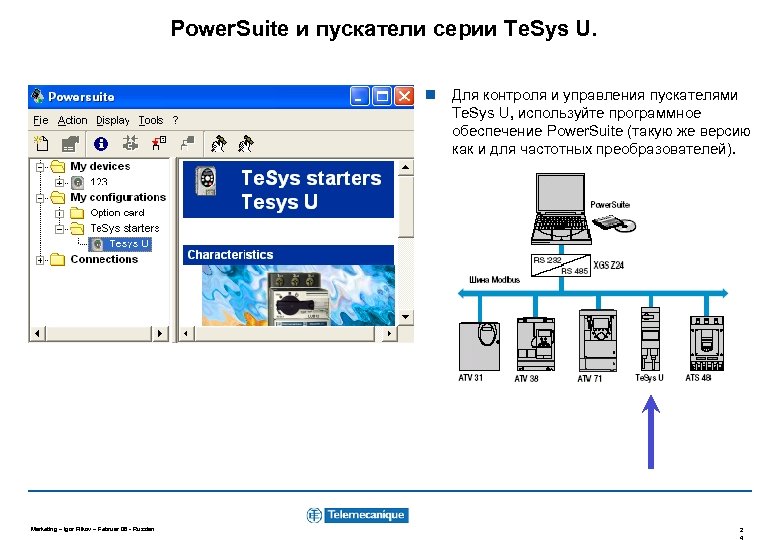Click the Characteristics section header
780x540 pixels.
point(289,255)
